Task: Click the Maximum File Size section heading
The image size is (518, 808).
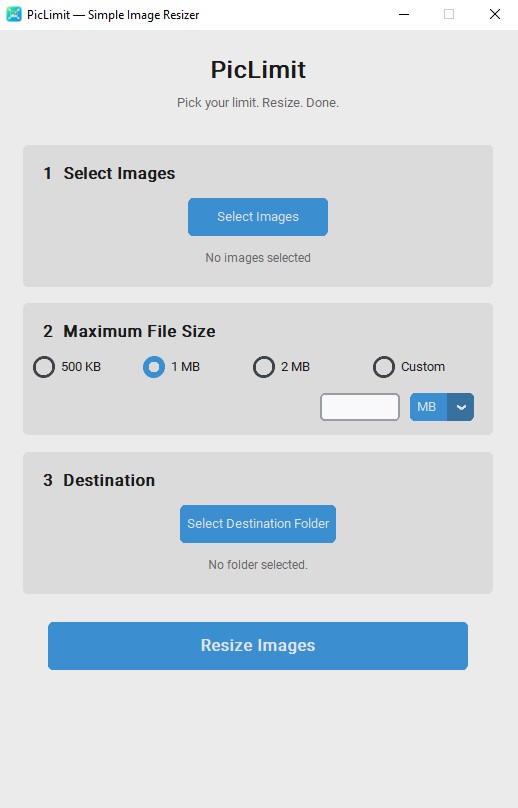Action: 139,331
